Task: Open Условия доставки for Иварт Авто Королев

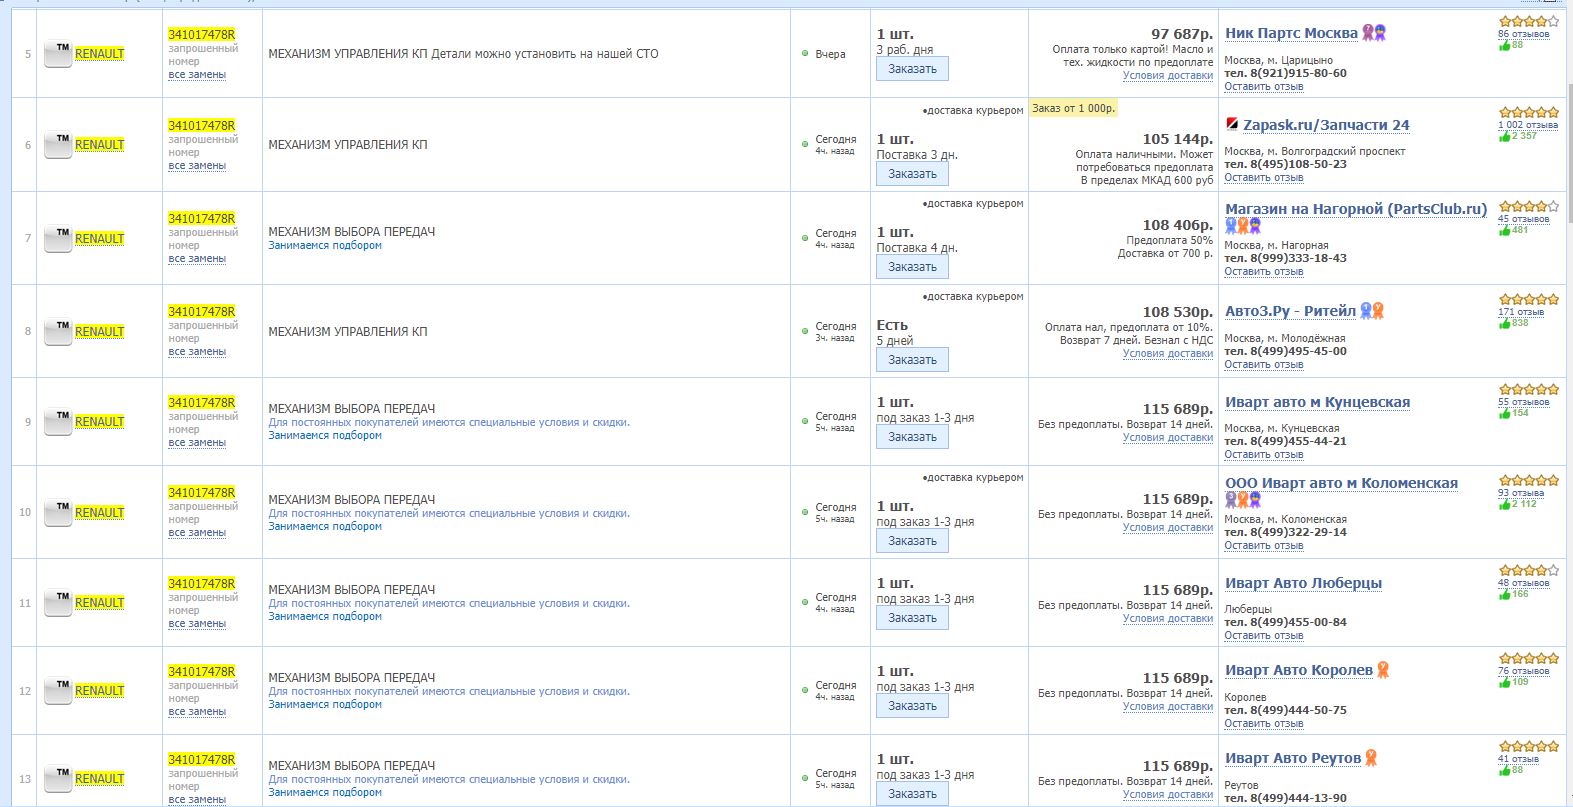Action: tap(1168, 706)
